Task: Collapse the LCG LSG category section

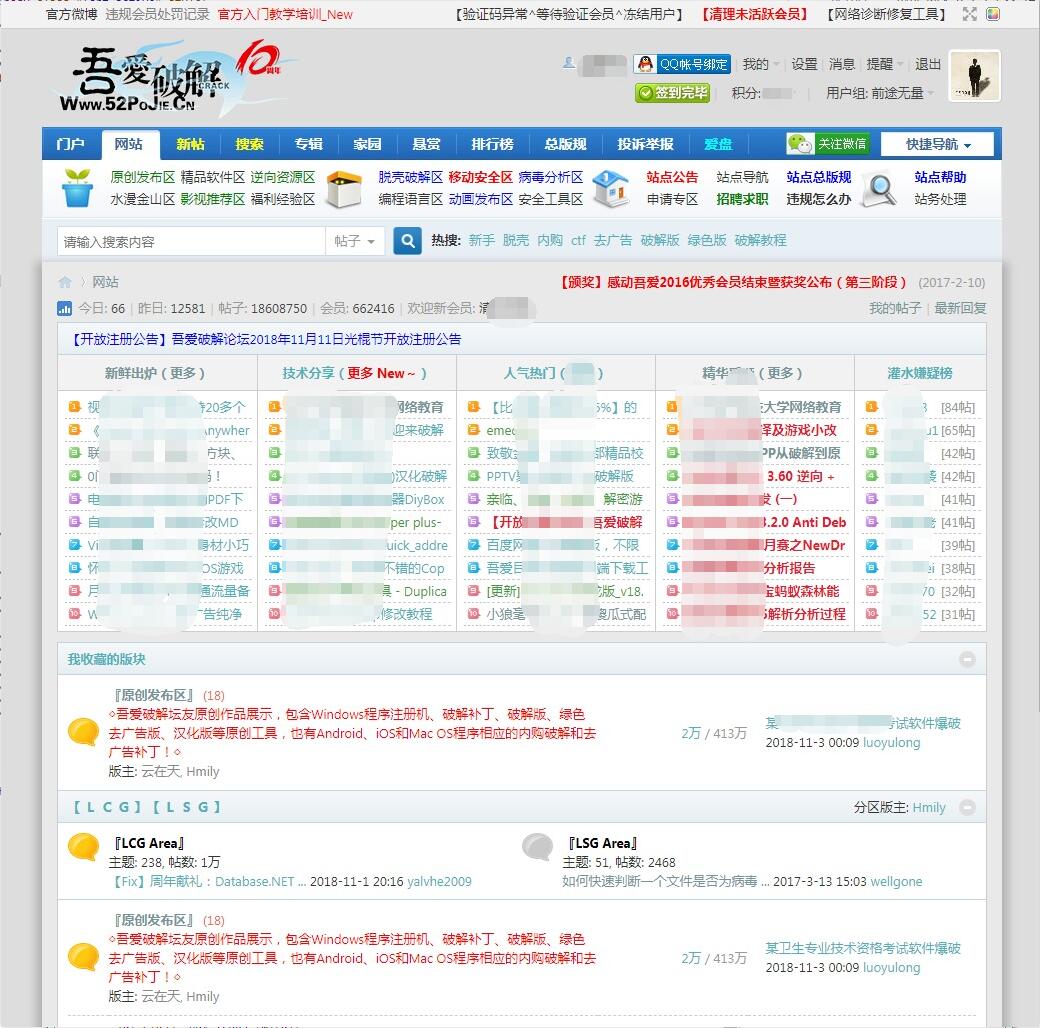Action: [968, 807]
